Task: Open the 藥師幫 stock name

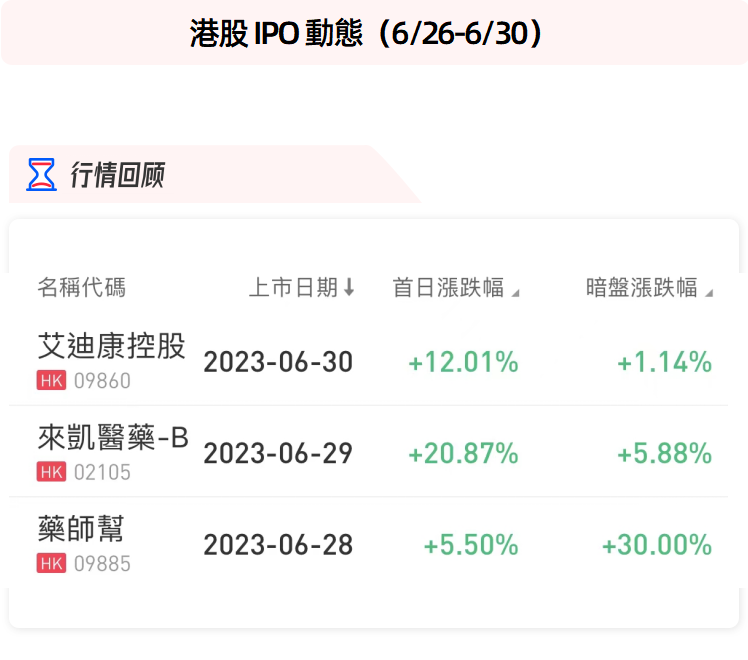Action: [x=81, y=530]
